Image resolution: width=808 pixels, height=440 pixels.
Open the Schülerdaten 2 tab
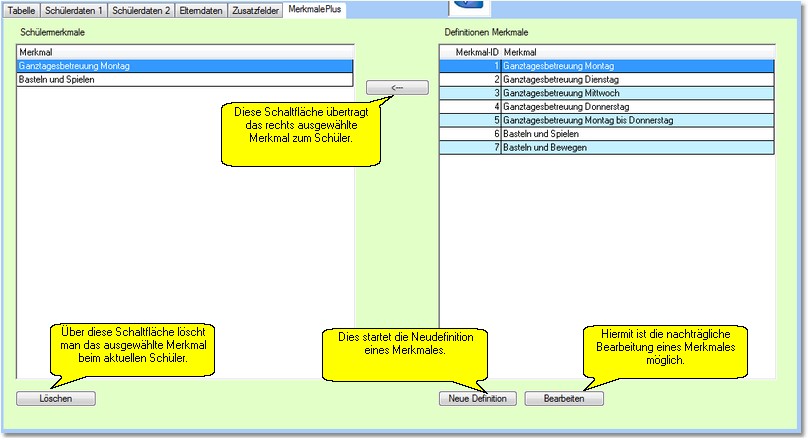[141, 9]
